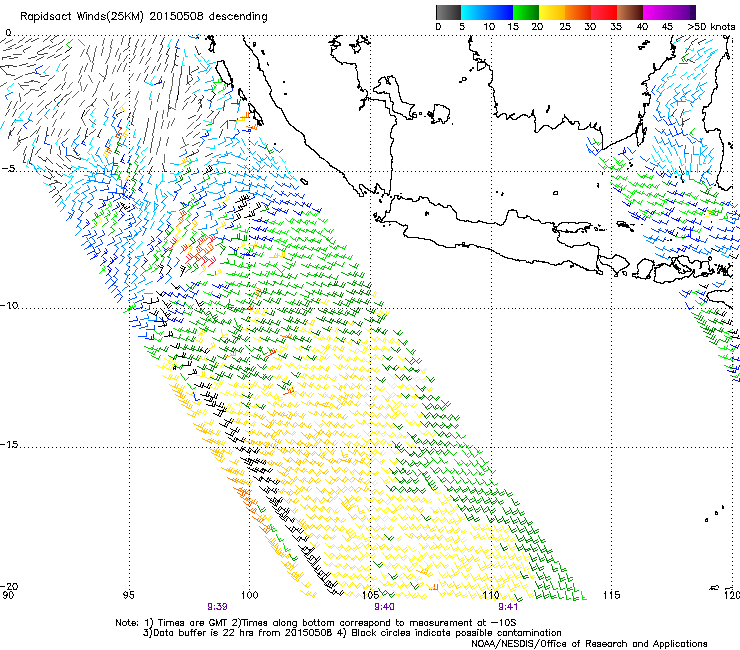Click the red 30-35 knots legend swatch
Image resolution: width=740 pixels, height=650 pixels.
click(604, 12)
